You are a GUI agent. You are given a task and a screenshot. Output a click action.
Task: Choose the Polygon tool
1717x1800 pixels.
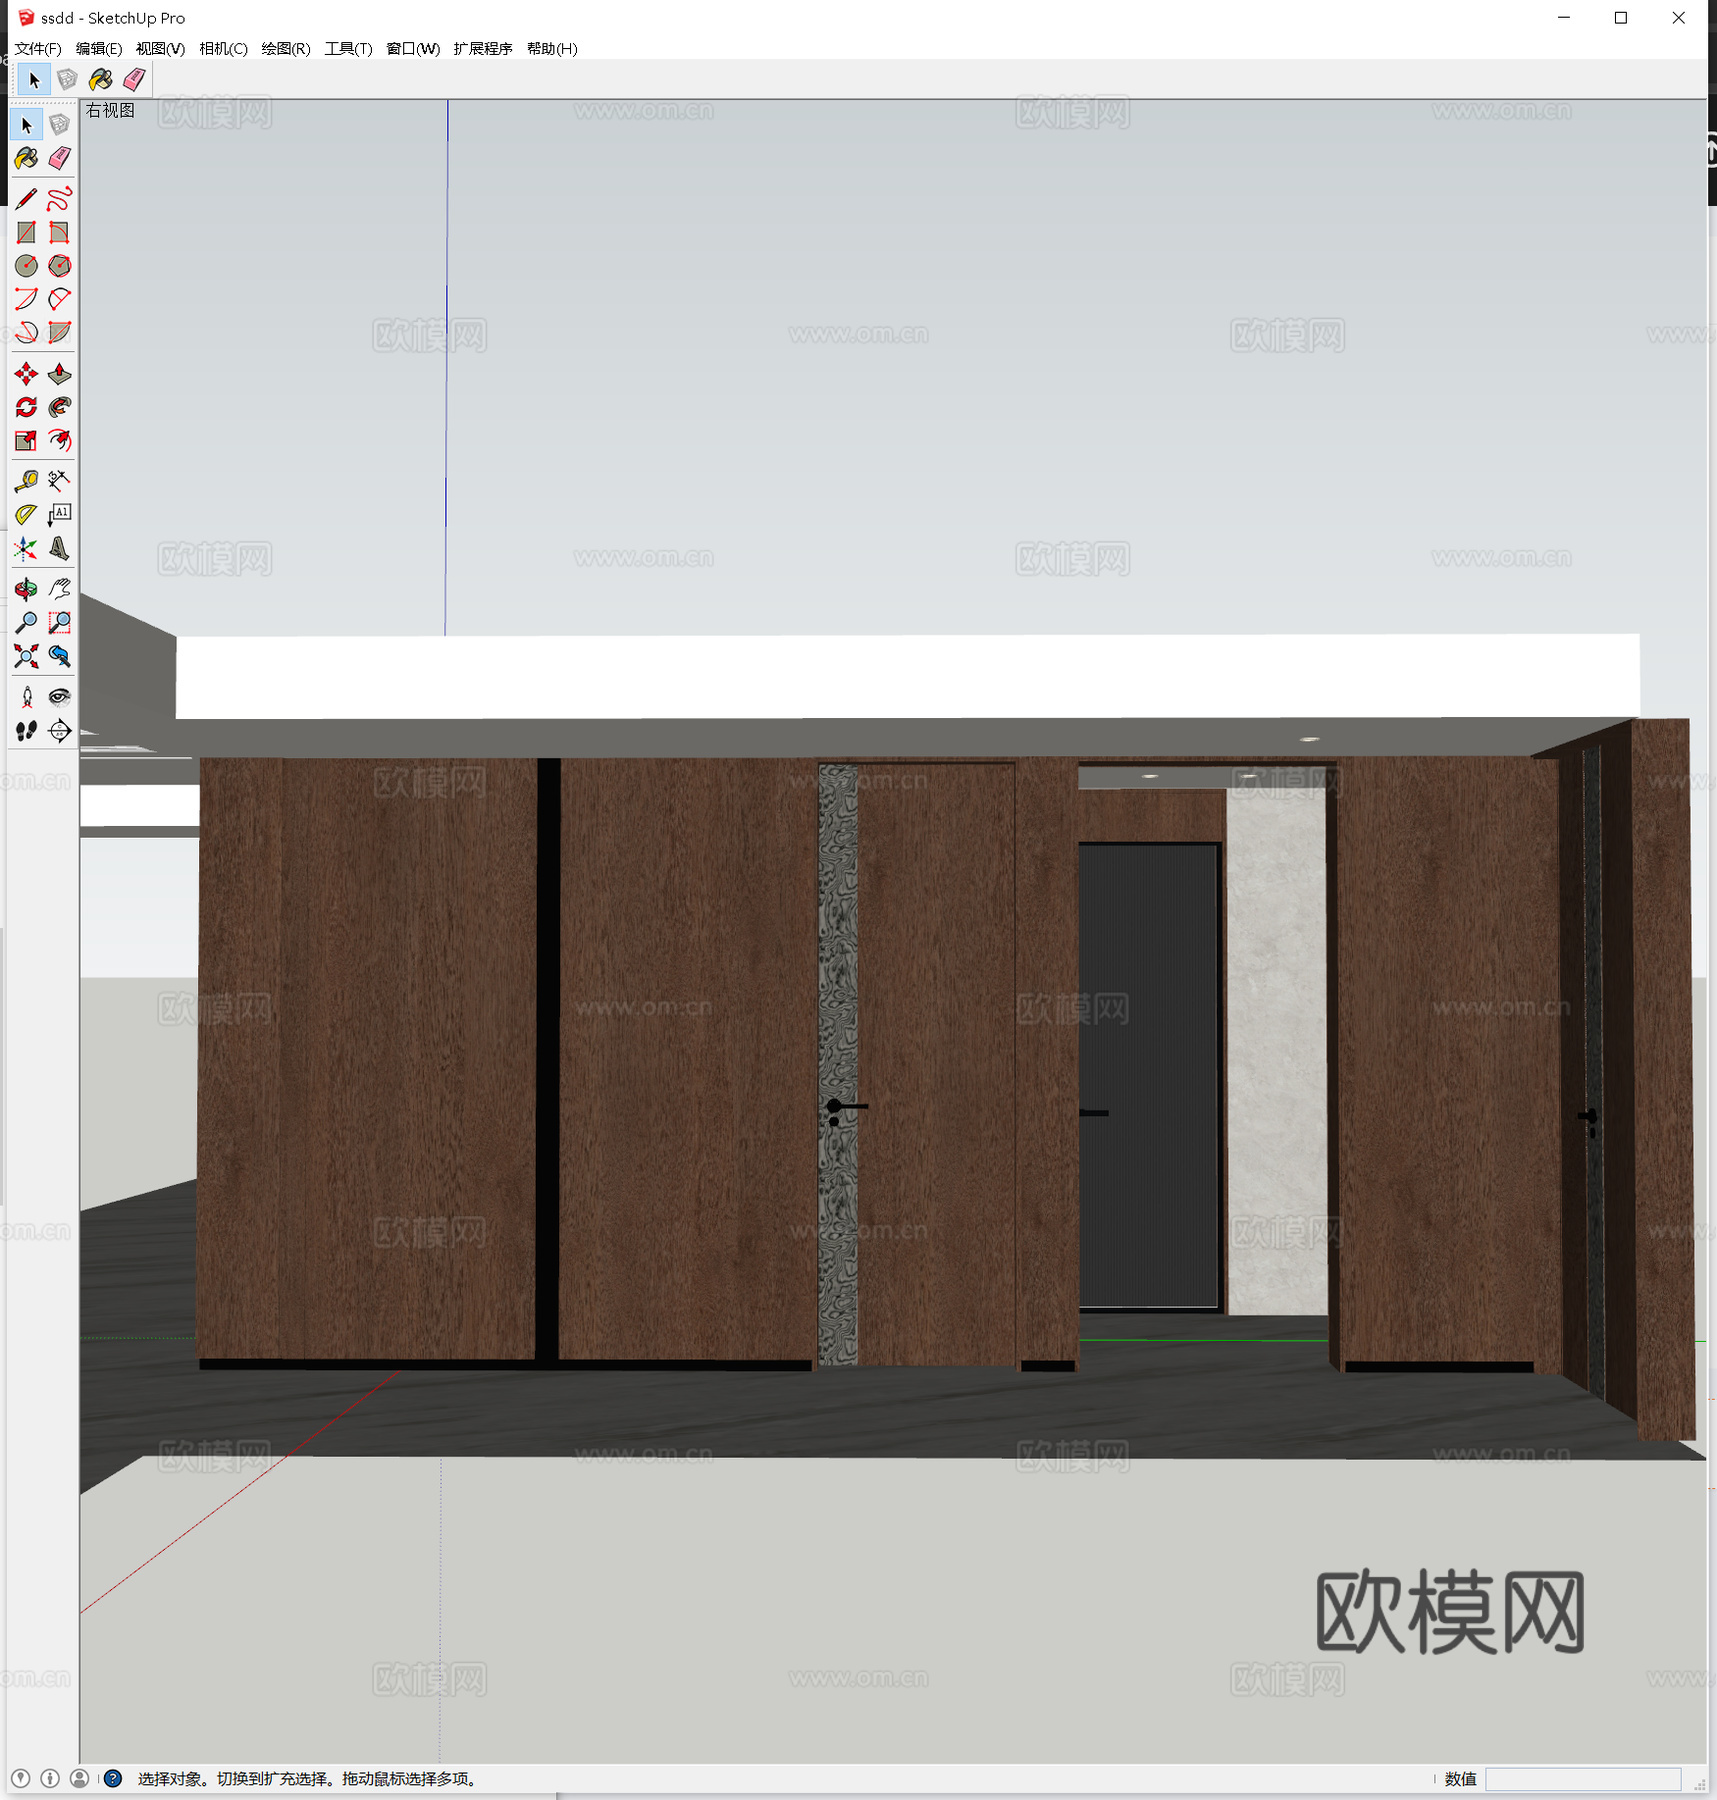(x=60, y=265)
